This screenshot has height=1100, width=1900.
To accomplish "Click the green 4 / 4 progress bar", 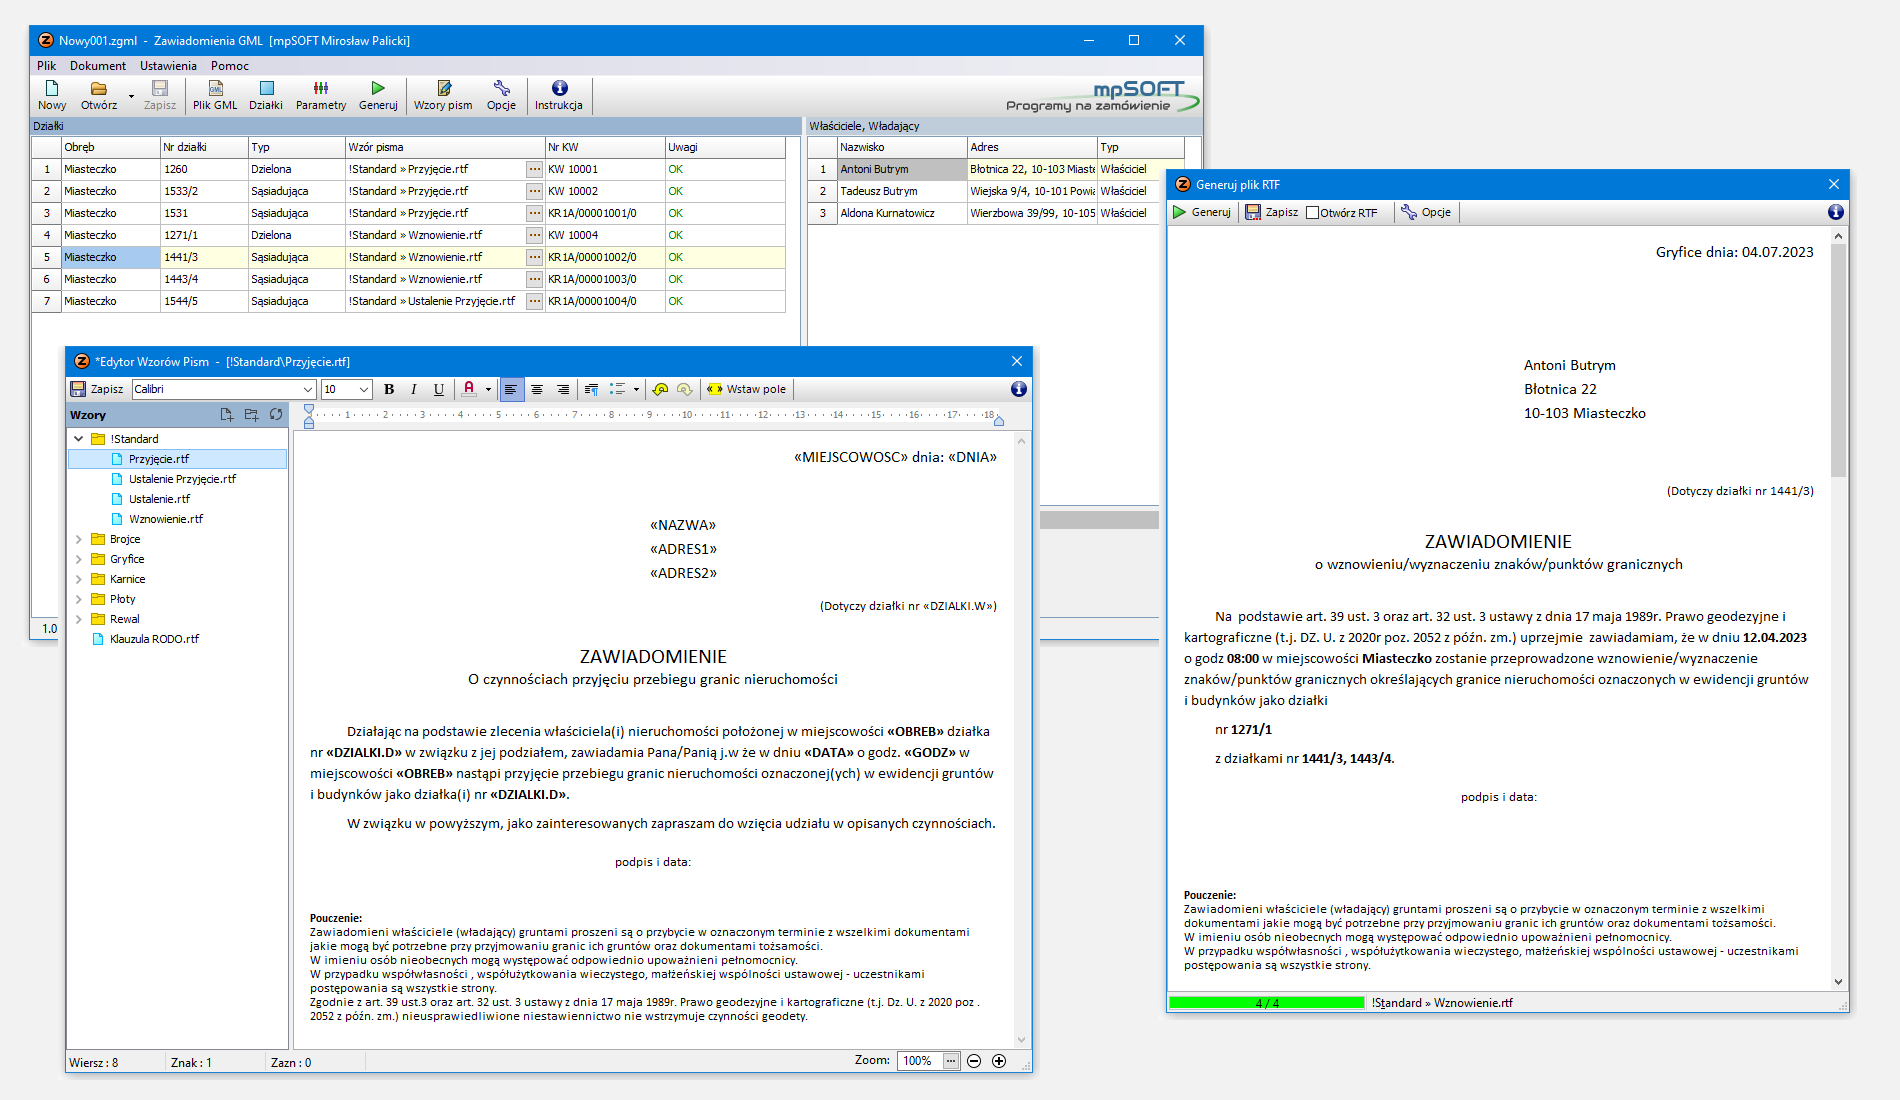I will point(1267,1002).
